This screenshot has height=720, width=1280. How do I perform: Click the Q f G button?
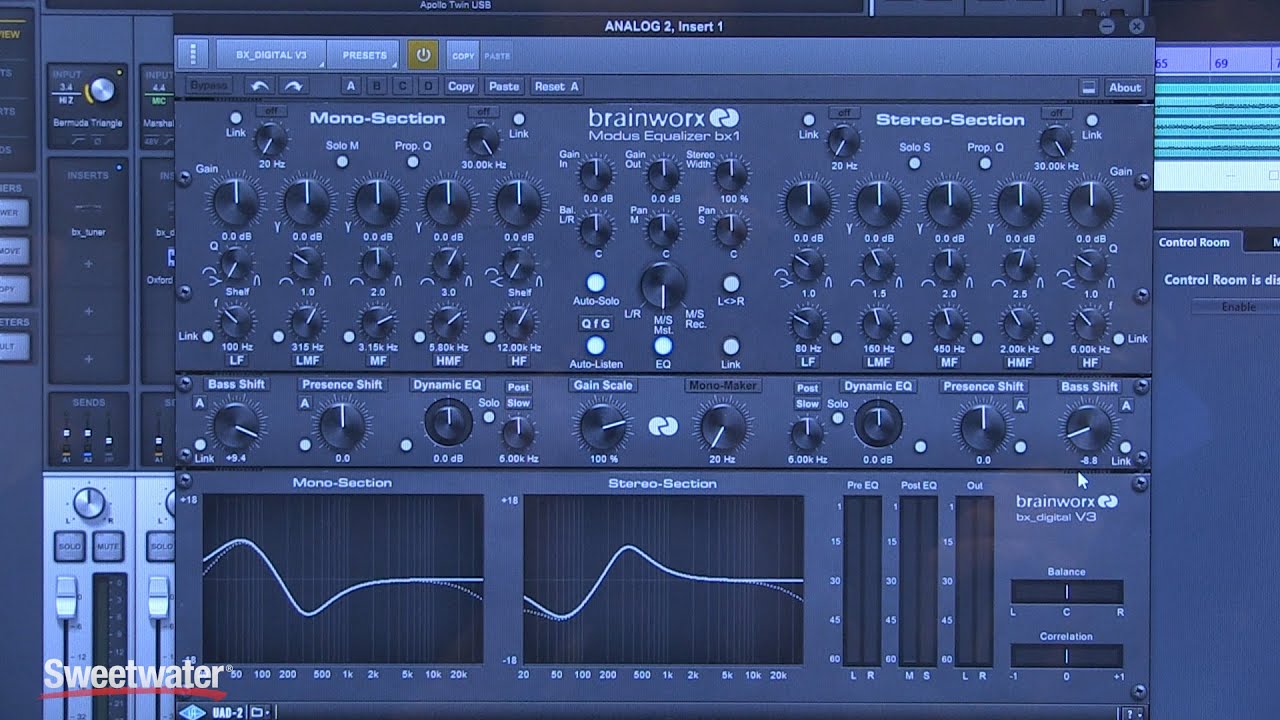pos(595,323)
